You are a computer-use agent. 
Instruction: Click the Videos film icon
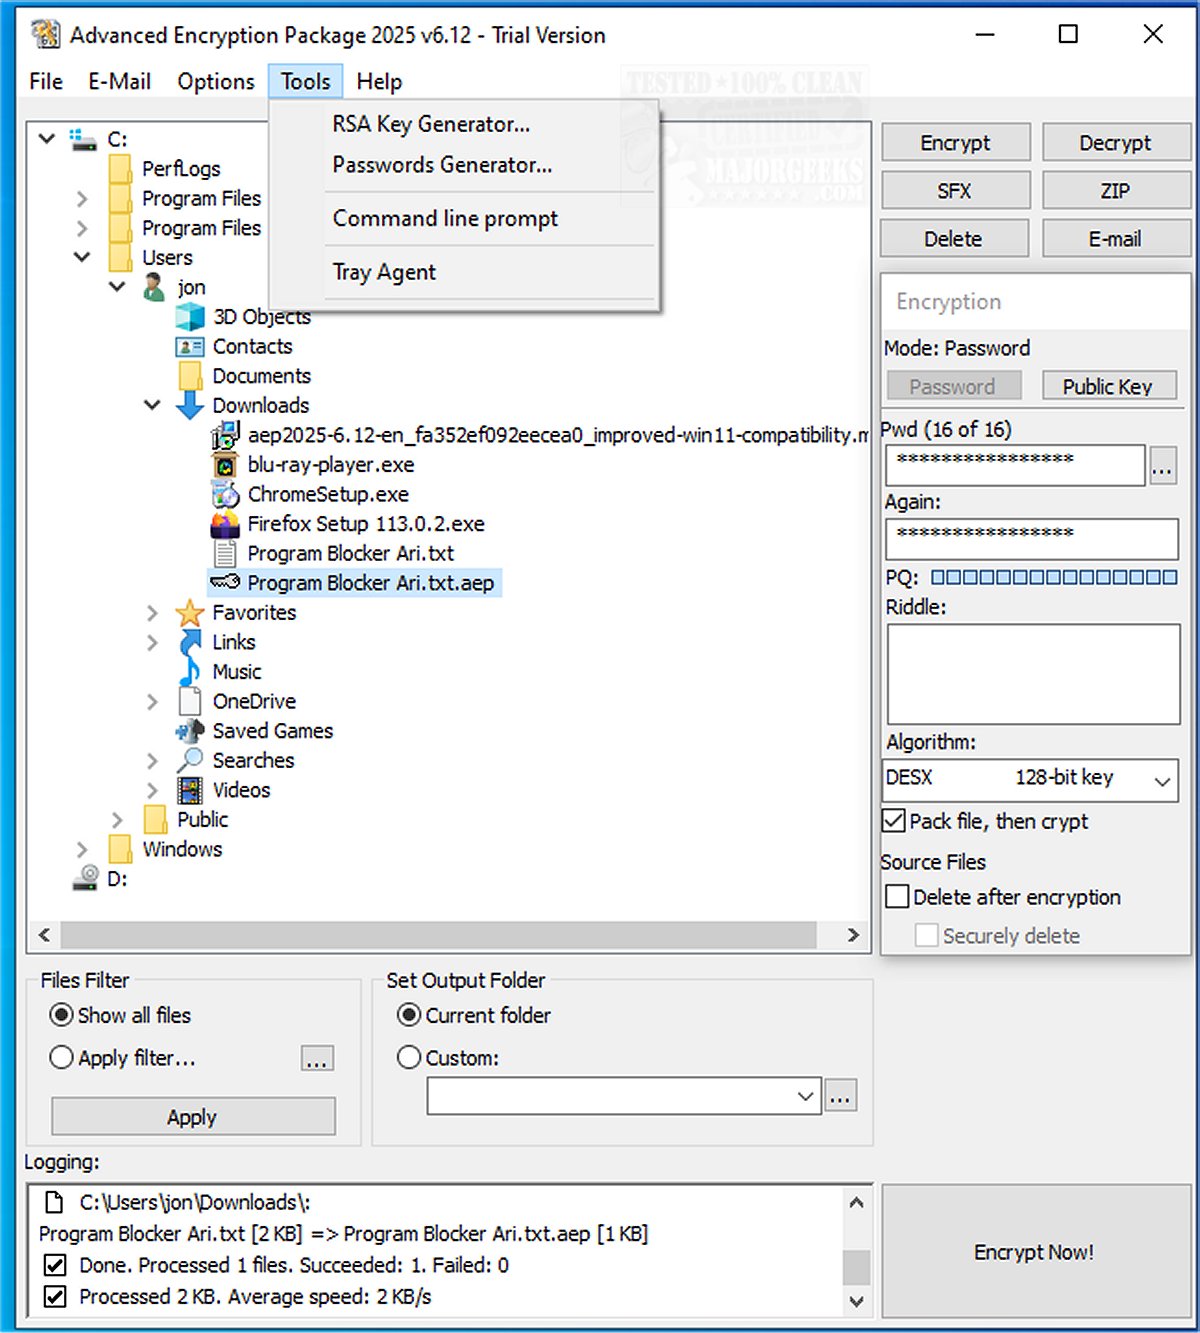(x=190, y=790)
